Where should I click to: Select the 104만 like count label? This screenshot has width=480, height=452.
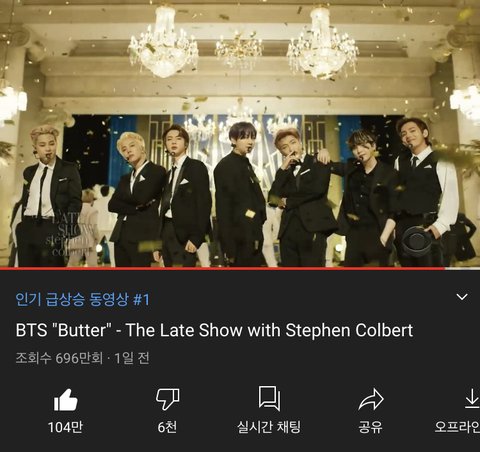pyautogui.click(x=65, y=427)
